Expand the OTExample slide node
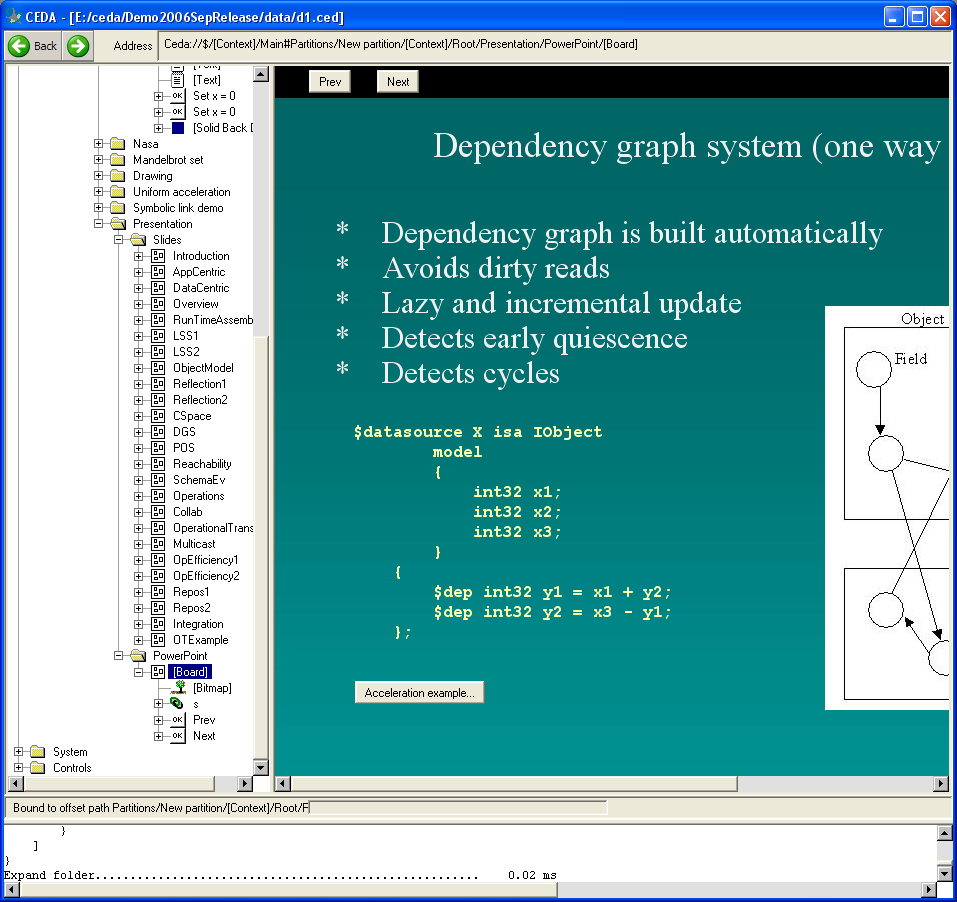This screenshot has height=902, width=957. click(x=139, y=640)
